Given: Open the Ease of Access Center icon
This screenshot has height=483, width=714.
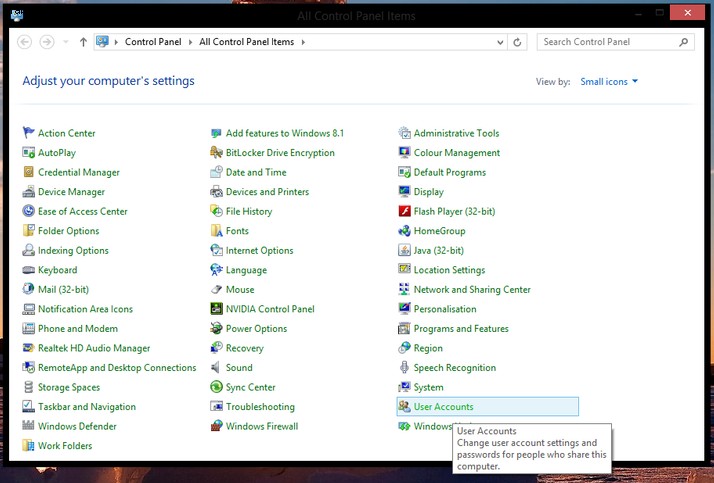Looking at the screenshot, I should pyautogui.click(x=28, y=211).
